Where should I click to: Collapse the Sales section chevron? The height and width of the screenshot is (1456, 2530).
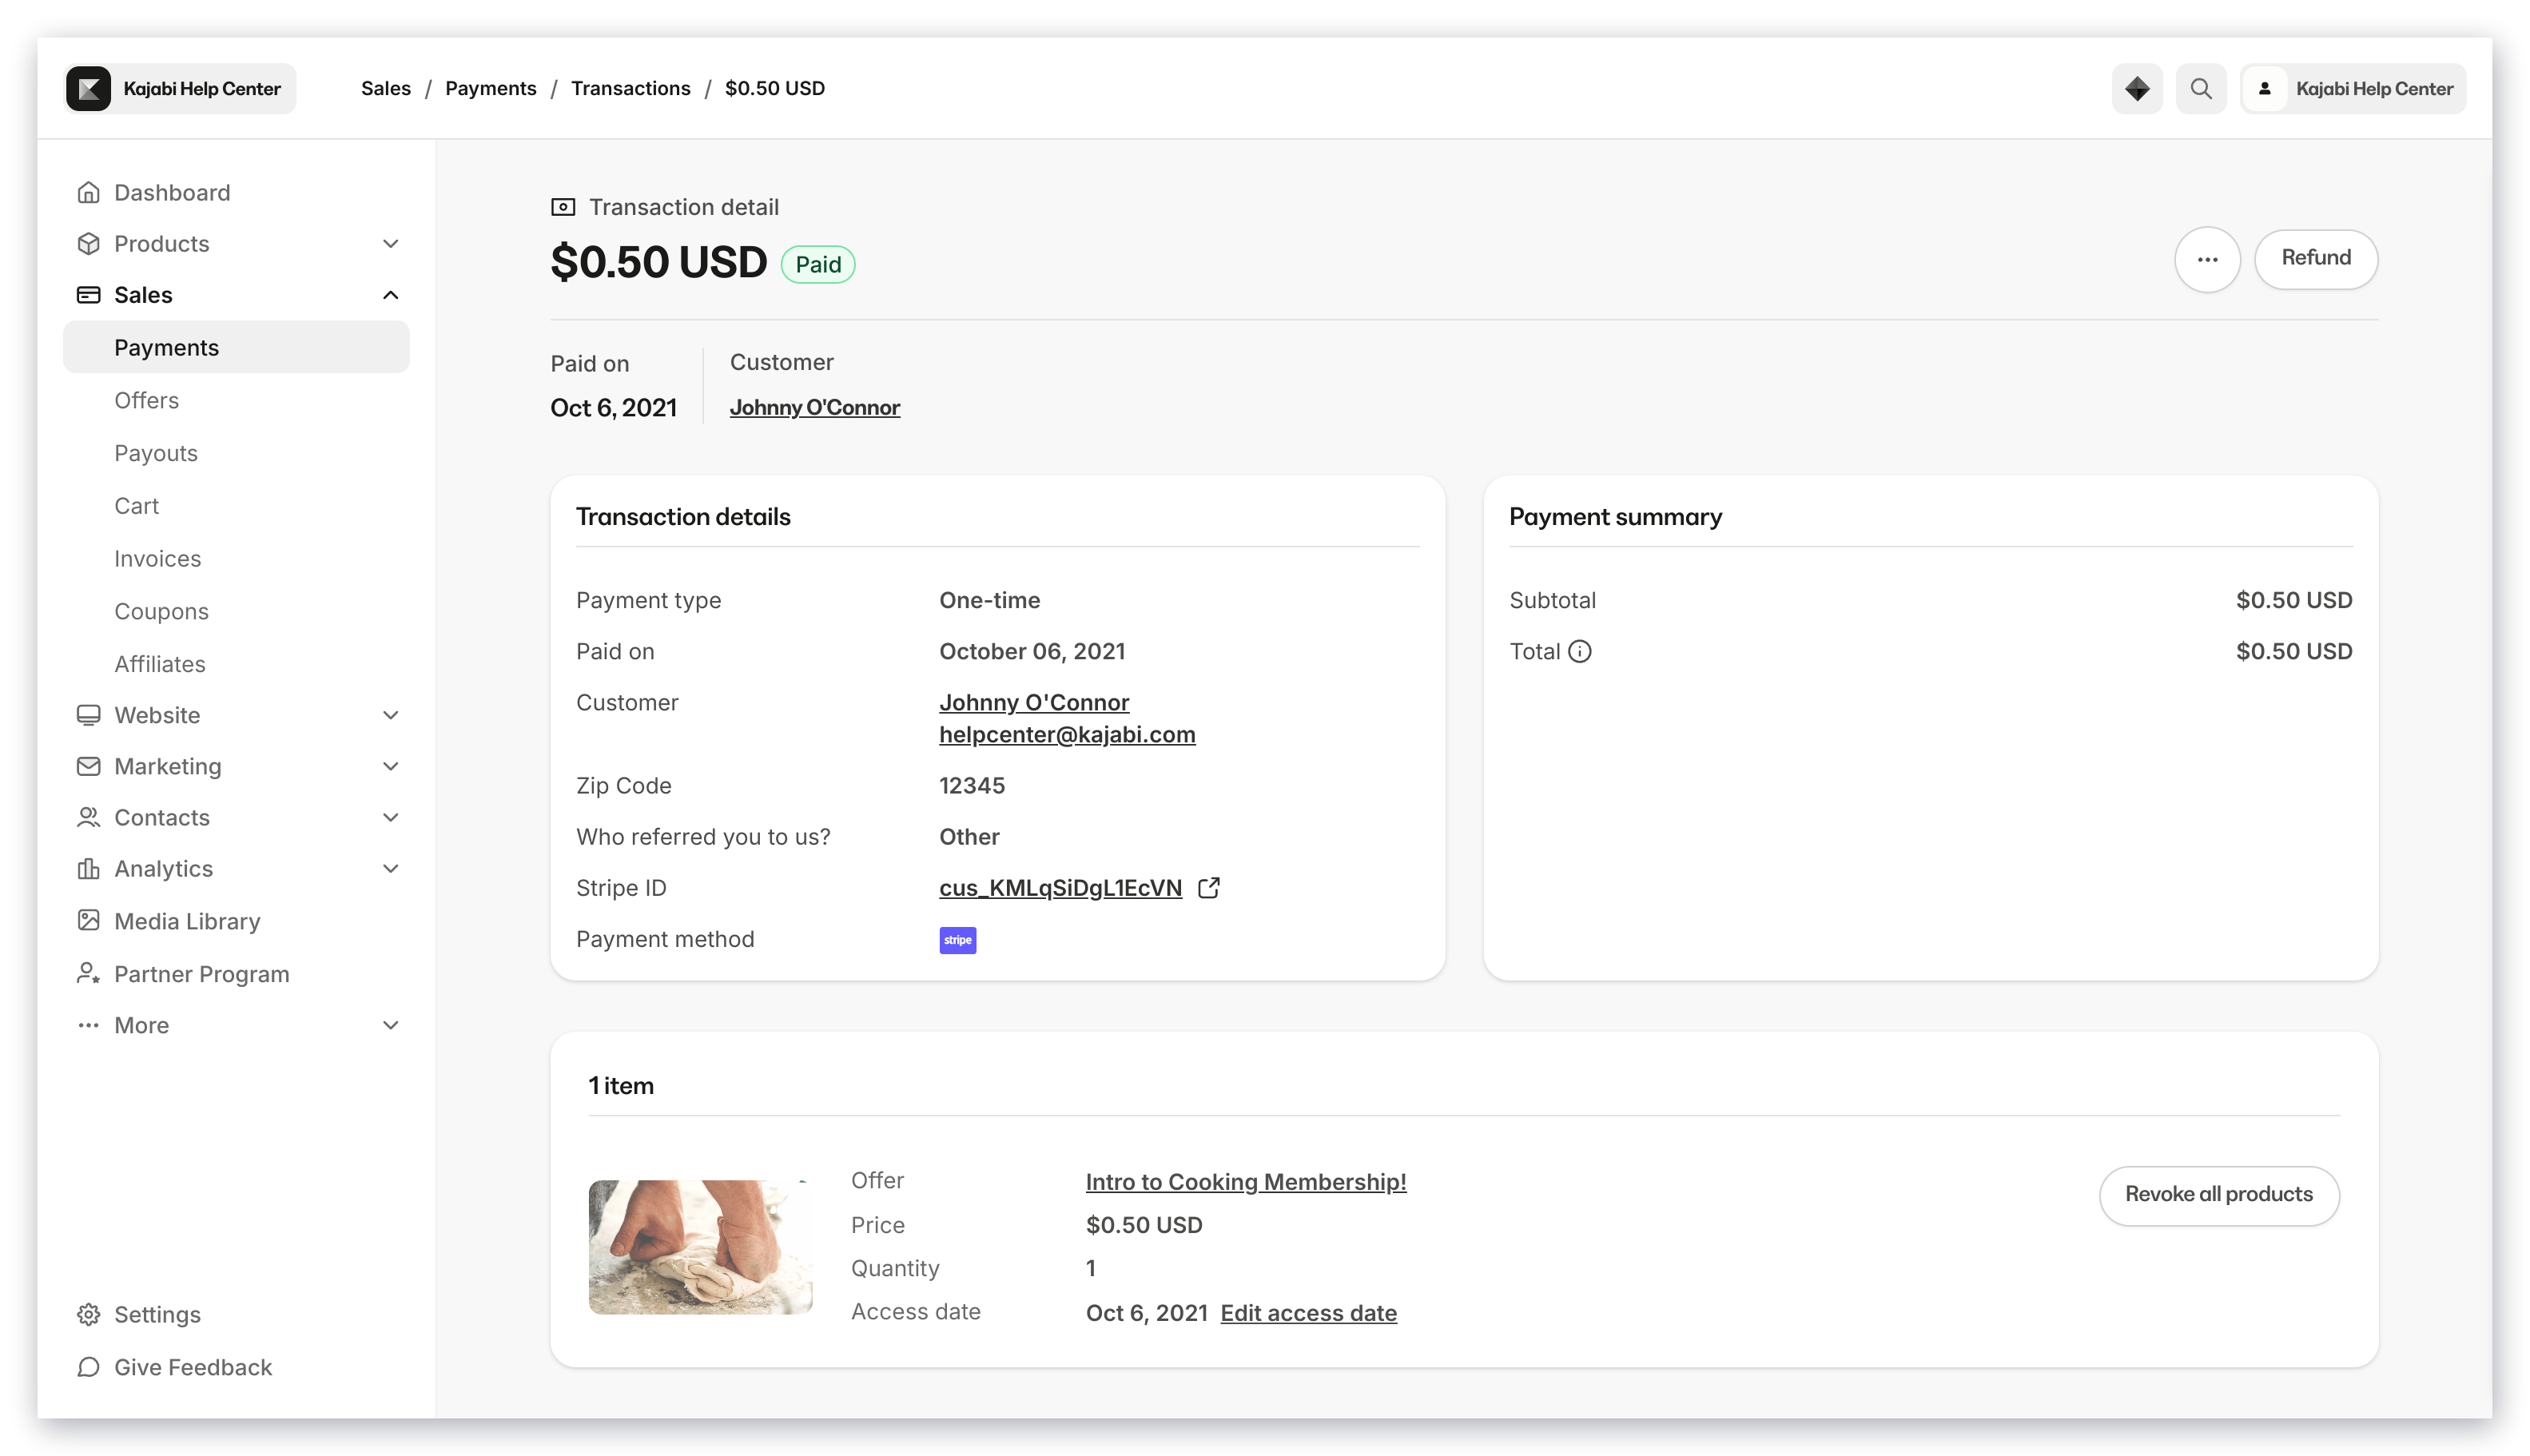pos(390,294)
